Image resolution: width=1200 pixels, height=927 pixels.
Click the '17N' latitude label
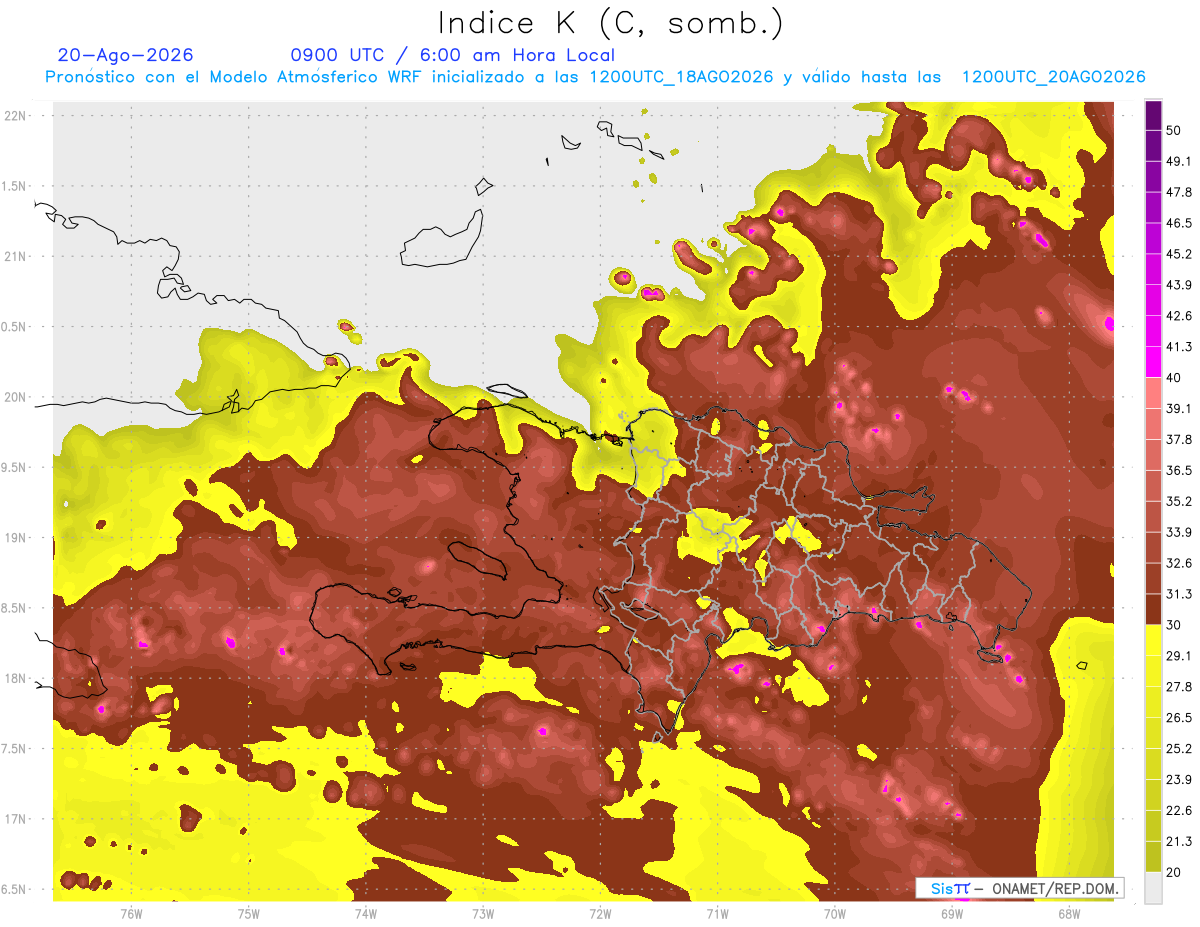click(17, 819)
